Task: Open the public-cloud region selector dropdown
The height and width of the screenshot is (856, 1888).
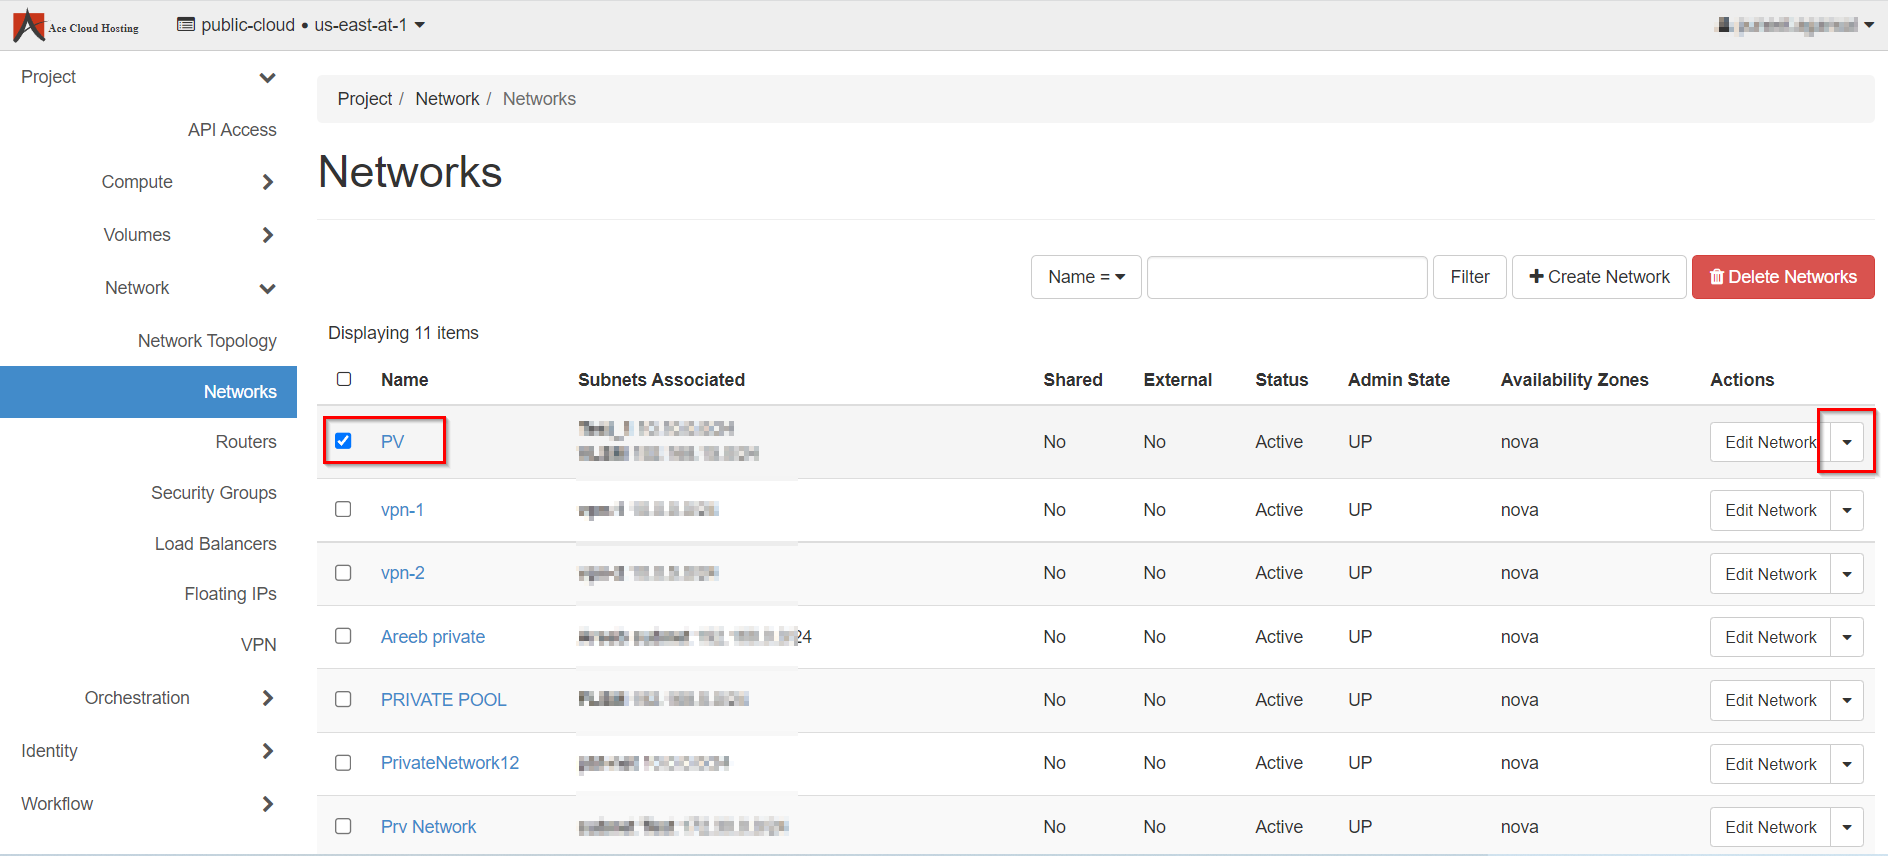Action: (x=301, y=25)
